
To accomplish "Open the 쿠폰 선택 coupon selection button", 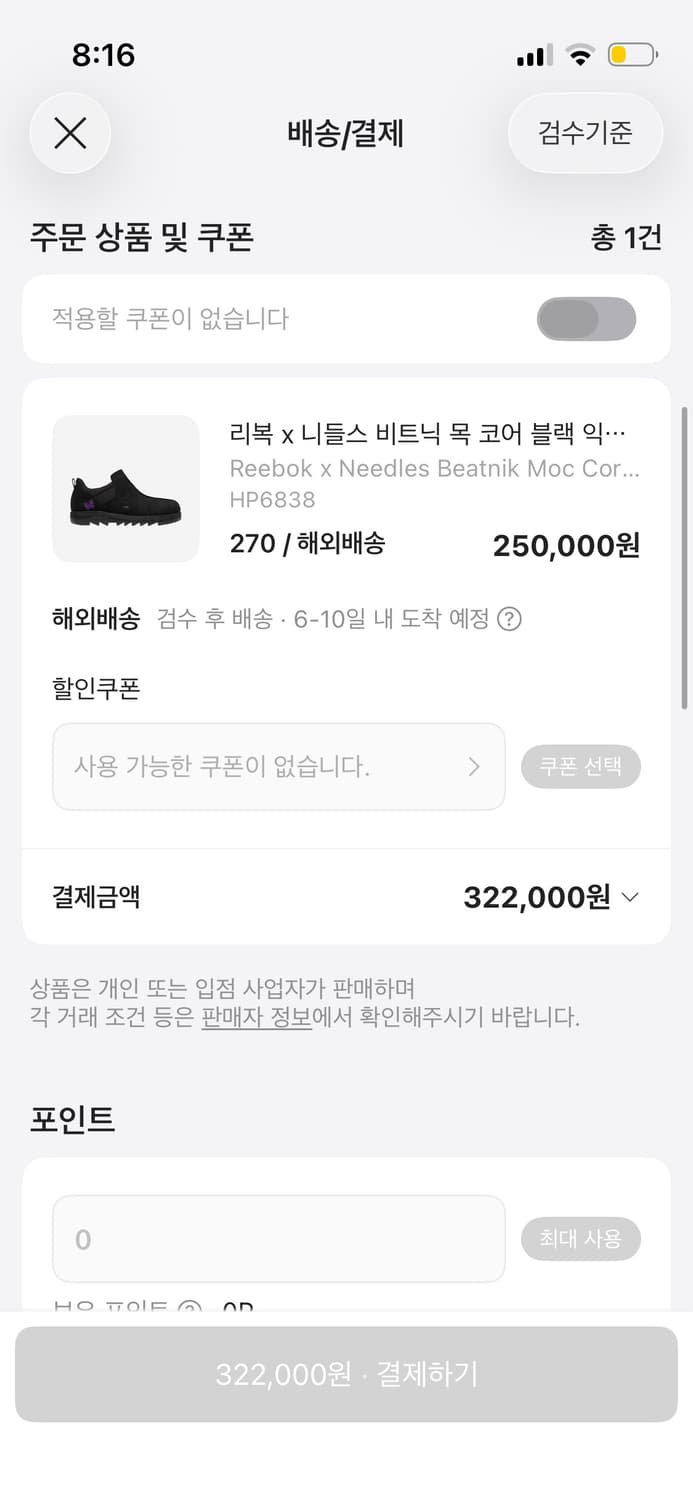I will [581, 766].
